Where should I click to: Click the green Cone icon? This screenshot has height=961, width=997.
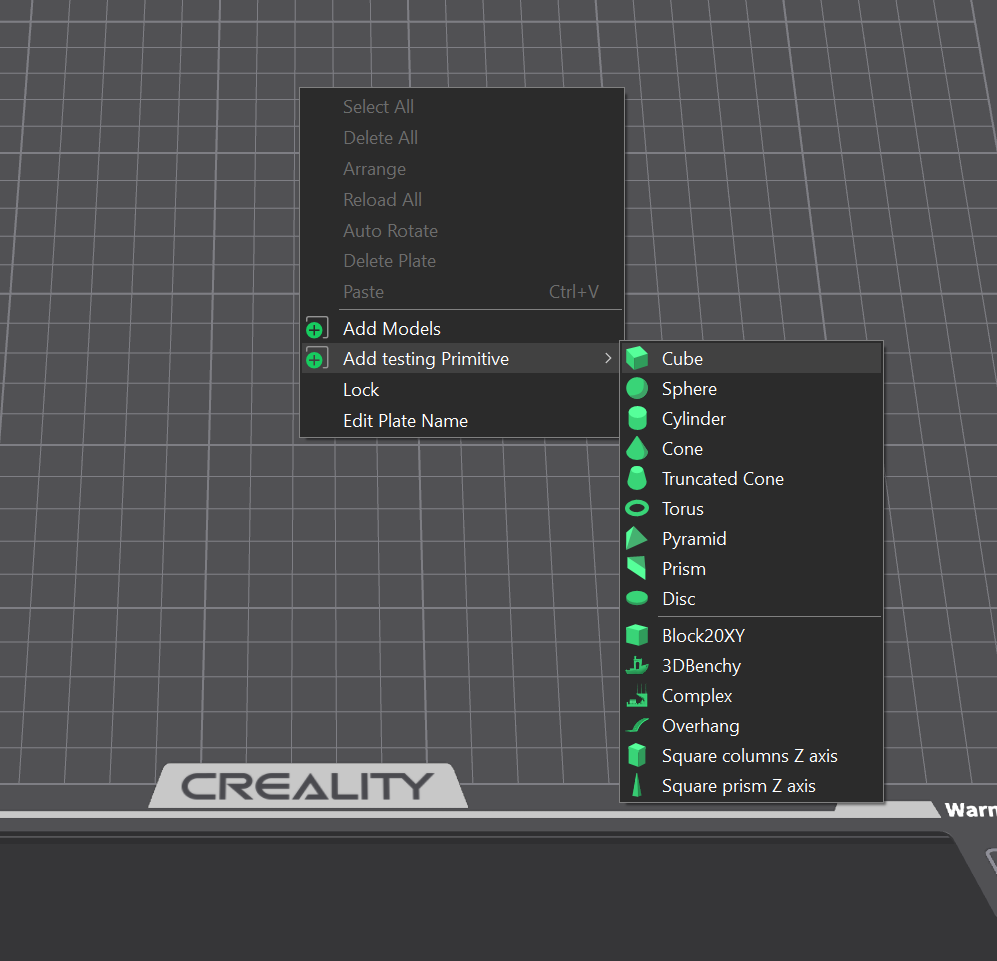637,449
